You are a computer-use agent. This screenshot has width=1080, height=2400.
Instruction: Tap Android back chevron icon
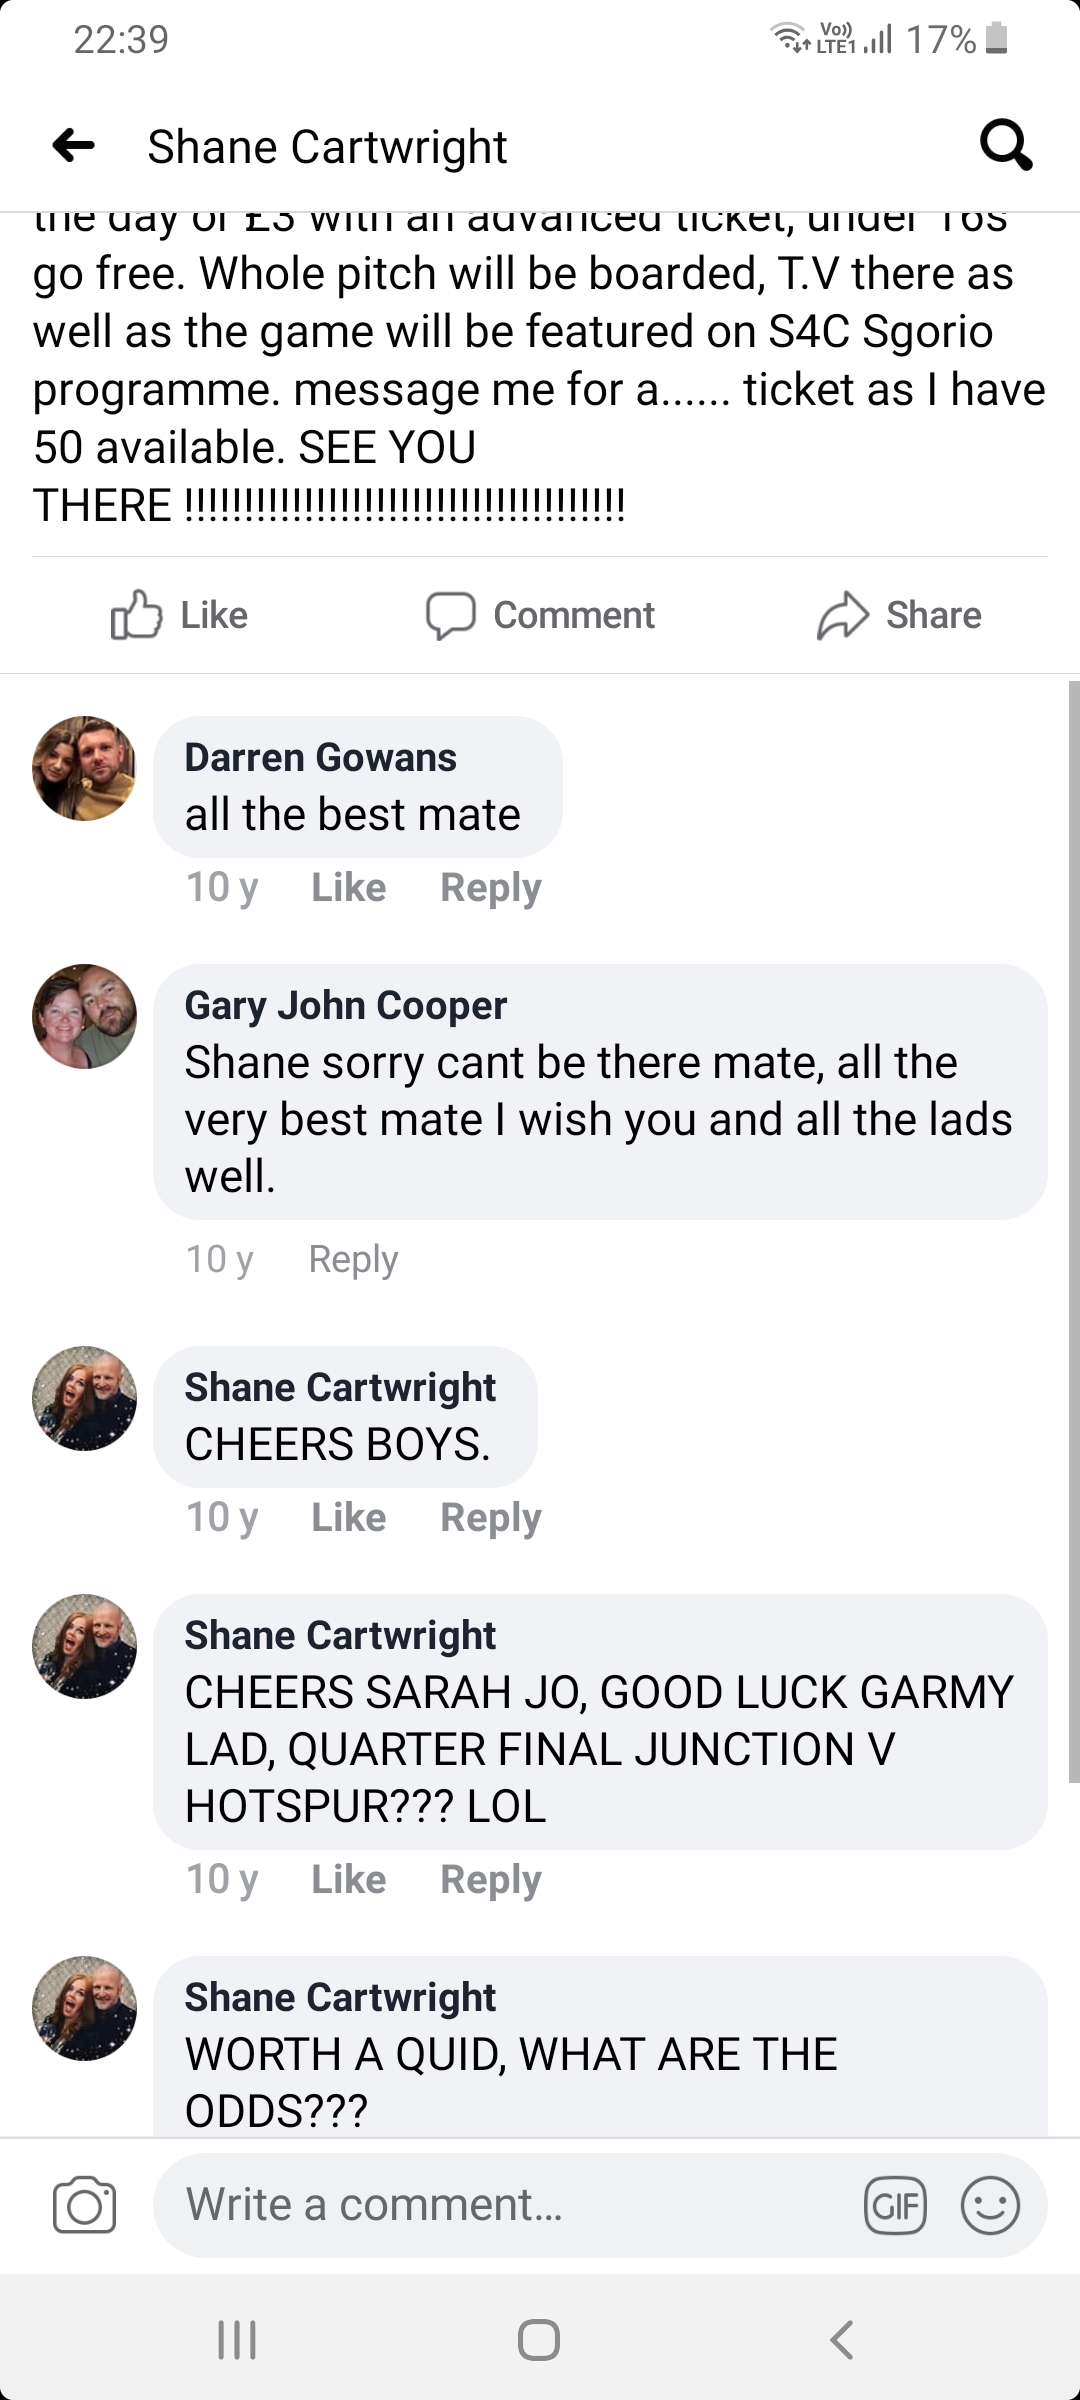pos(842,2340)
